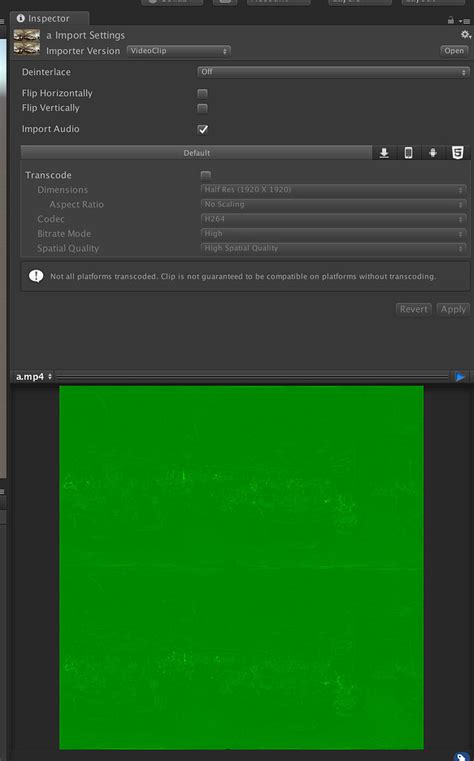Enable Flip Horizontally checkbox

[202, 93]
